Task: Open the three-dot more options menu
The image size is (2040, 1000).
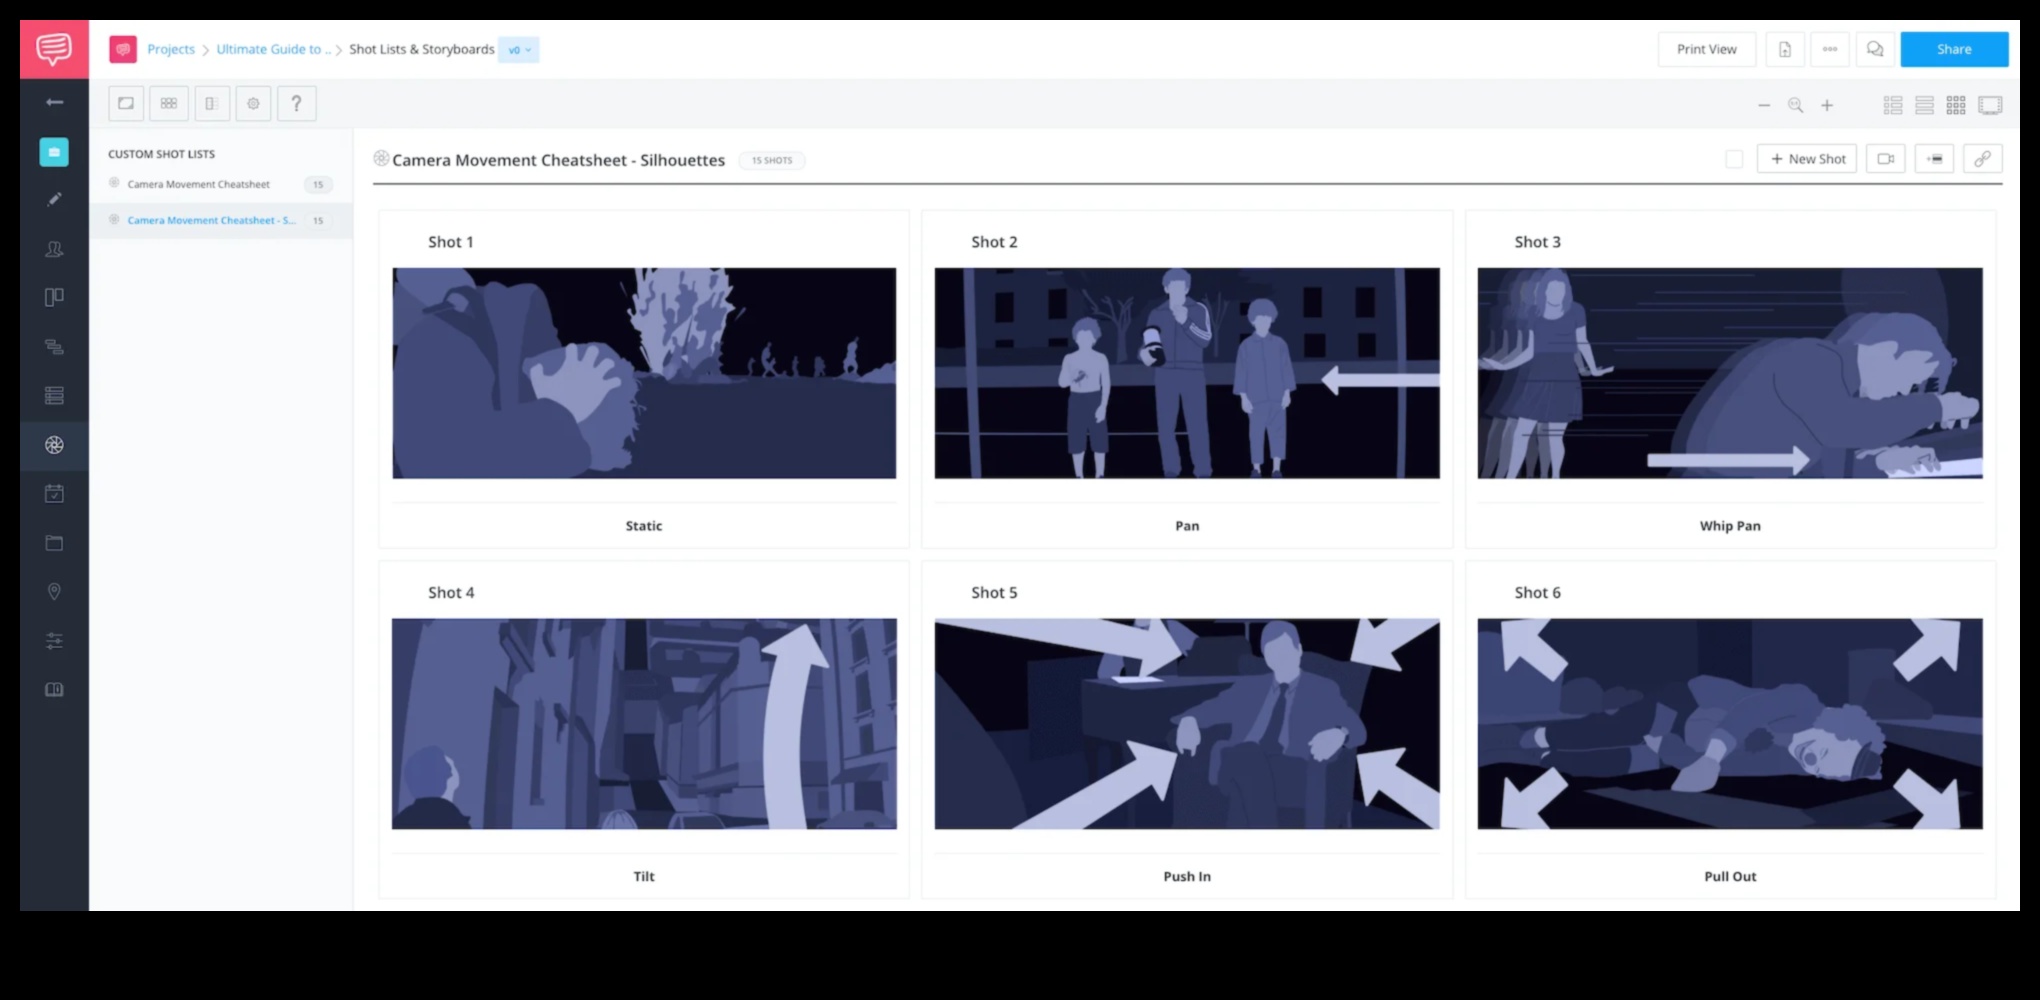Action: pyautogui.click(x=1830, y=49)
